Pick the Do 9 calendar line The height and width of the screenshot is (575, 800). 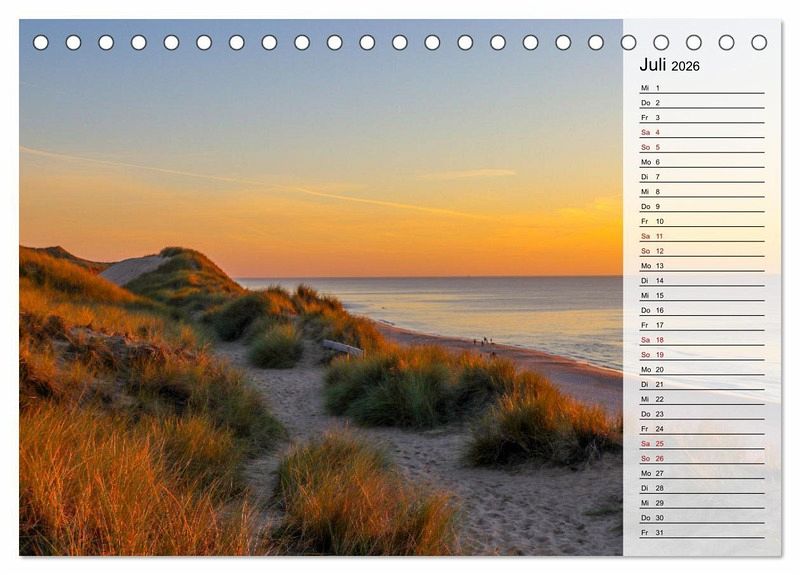coord(701,206)
